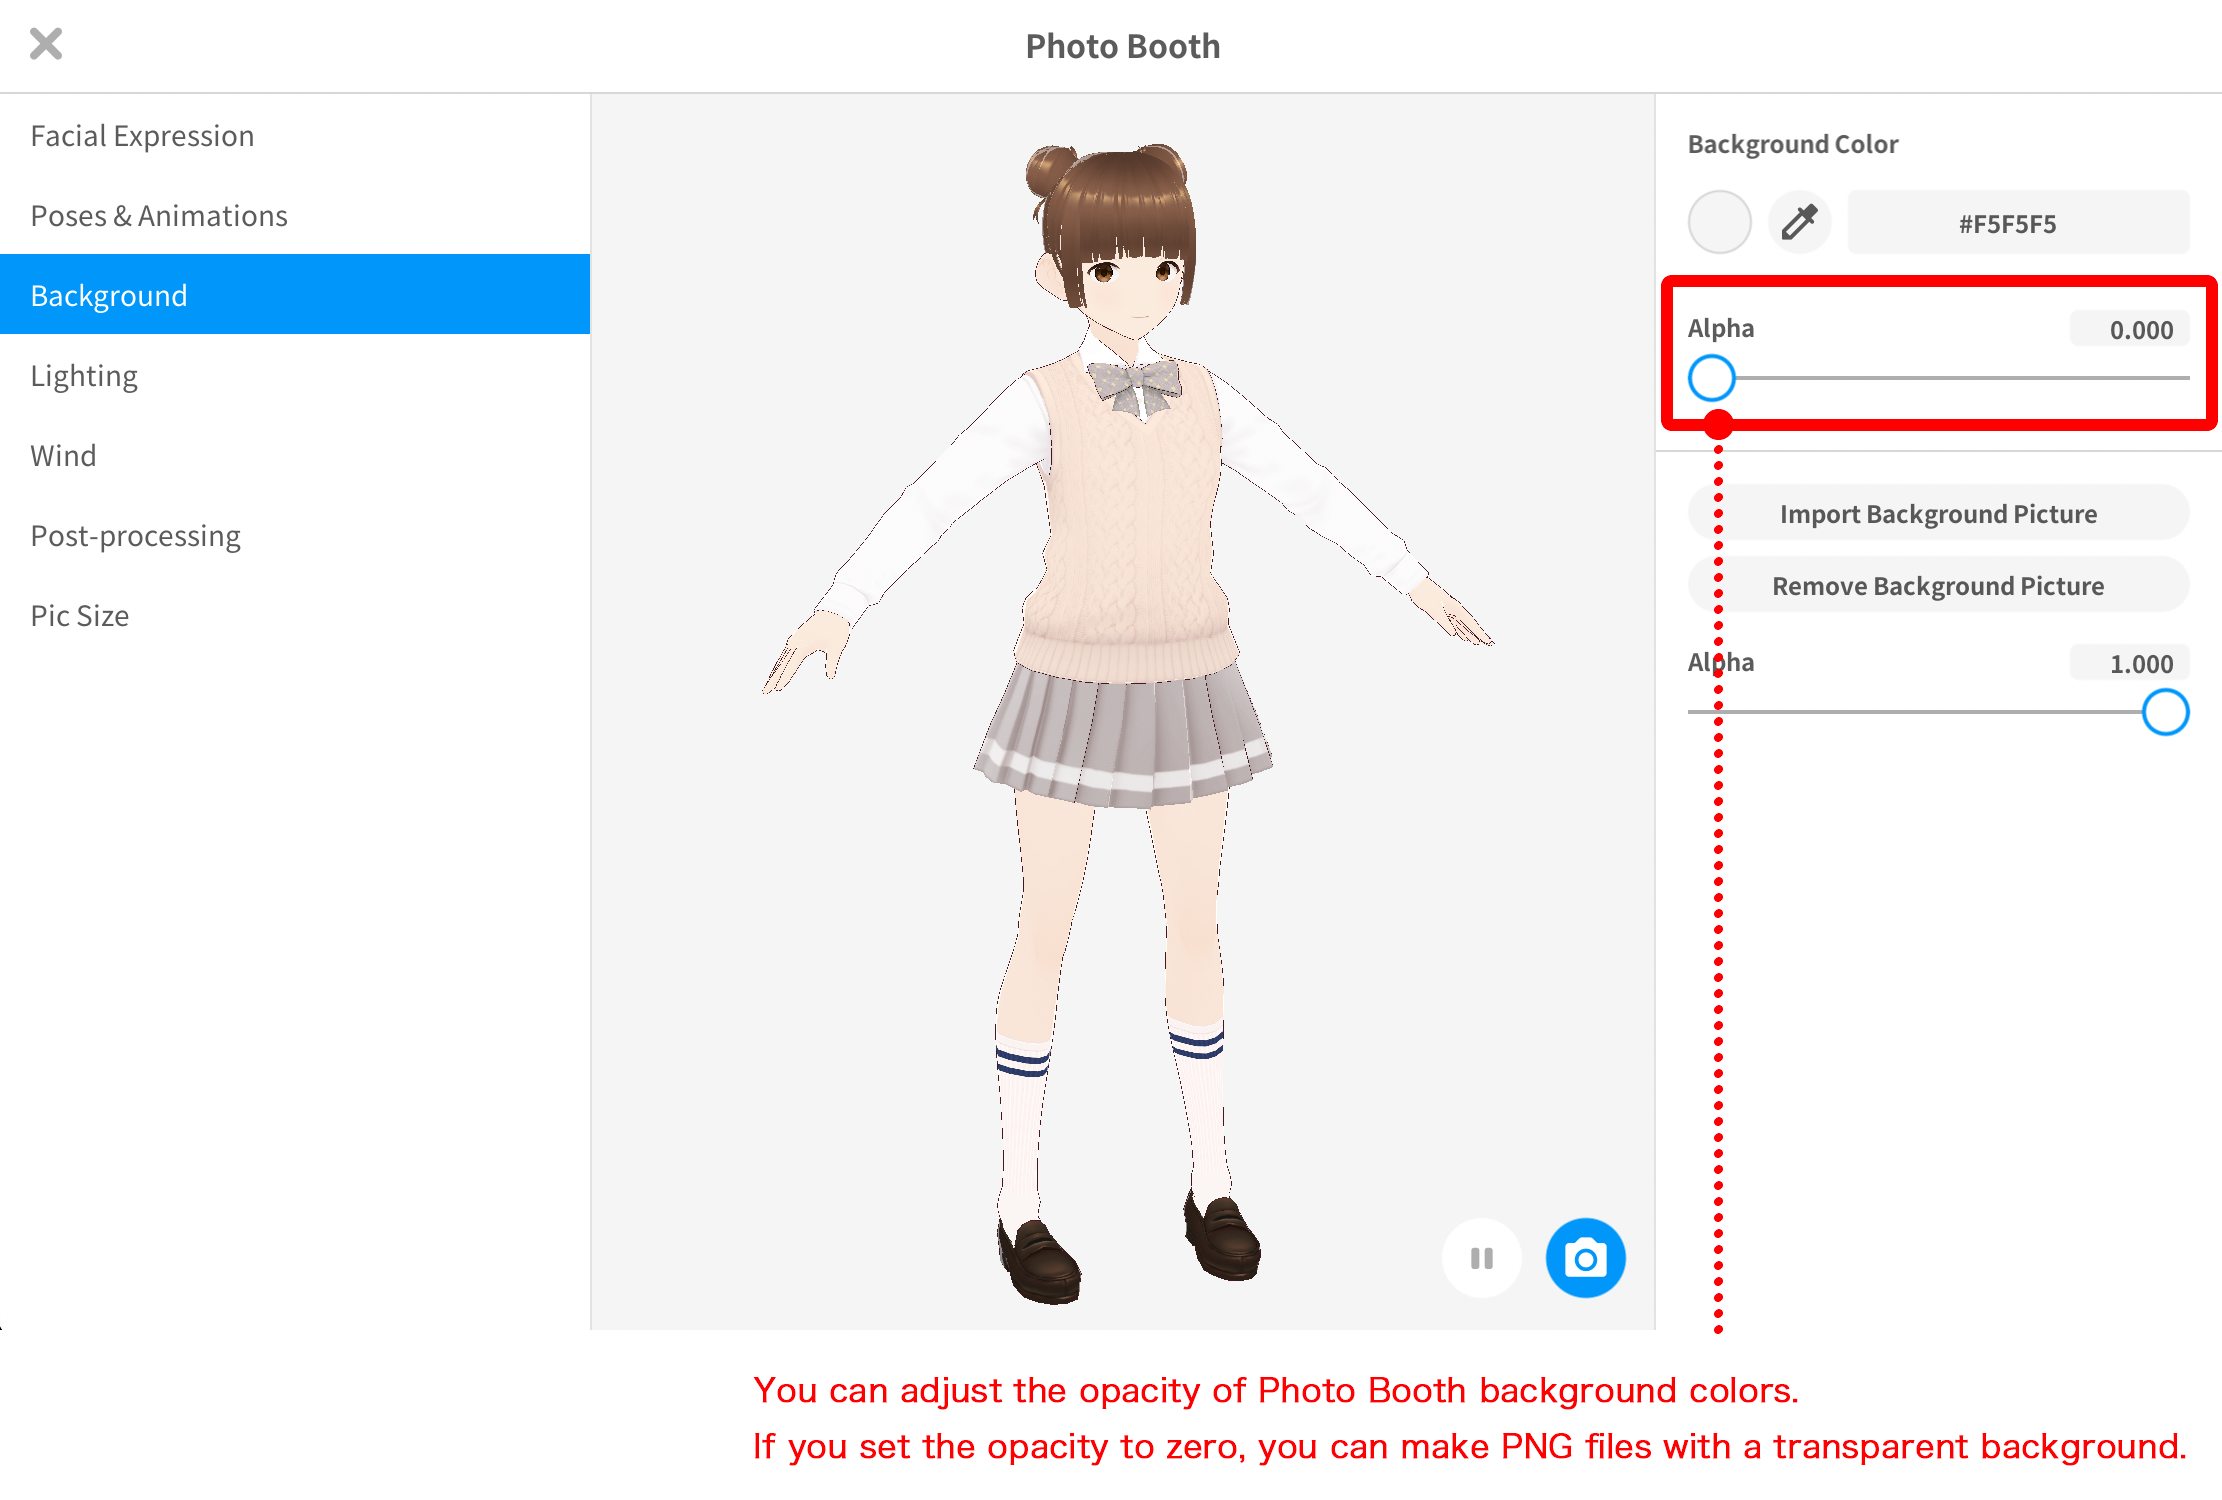Image resolution: width=2222 pixels, height=1500 pixels.
Task: Click the background color swatch circle
Action: pyautogui.click(x=1719, y=222)
